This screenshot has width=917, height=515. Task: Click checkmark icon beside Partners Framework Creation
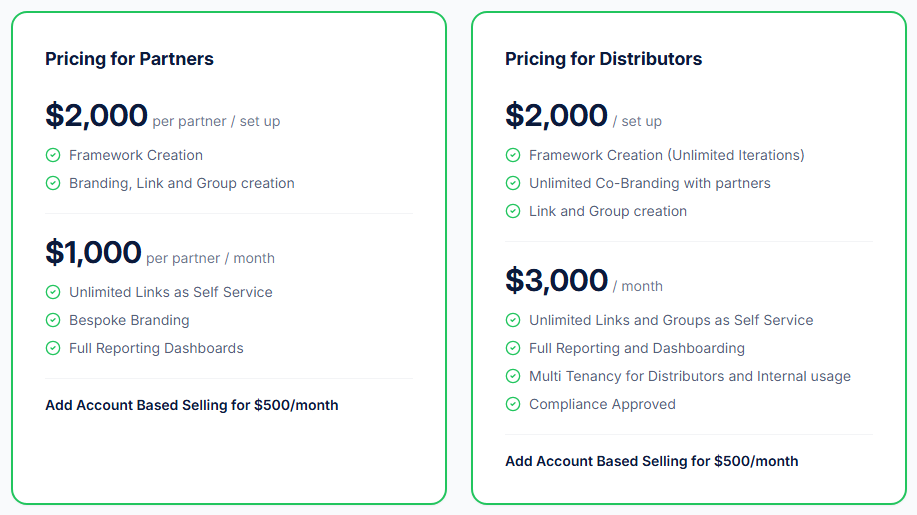pyautogui.click(x=53, y=155)
